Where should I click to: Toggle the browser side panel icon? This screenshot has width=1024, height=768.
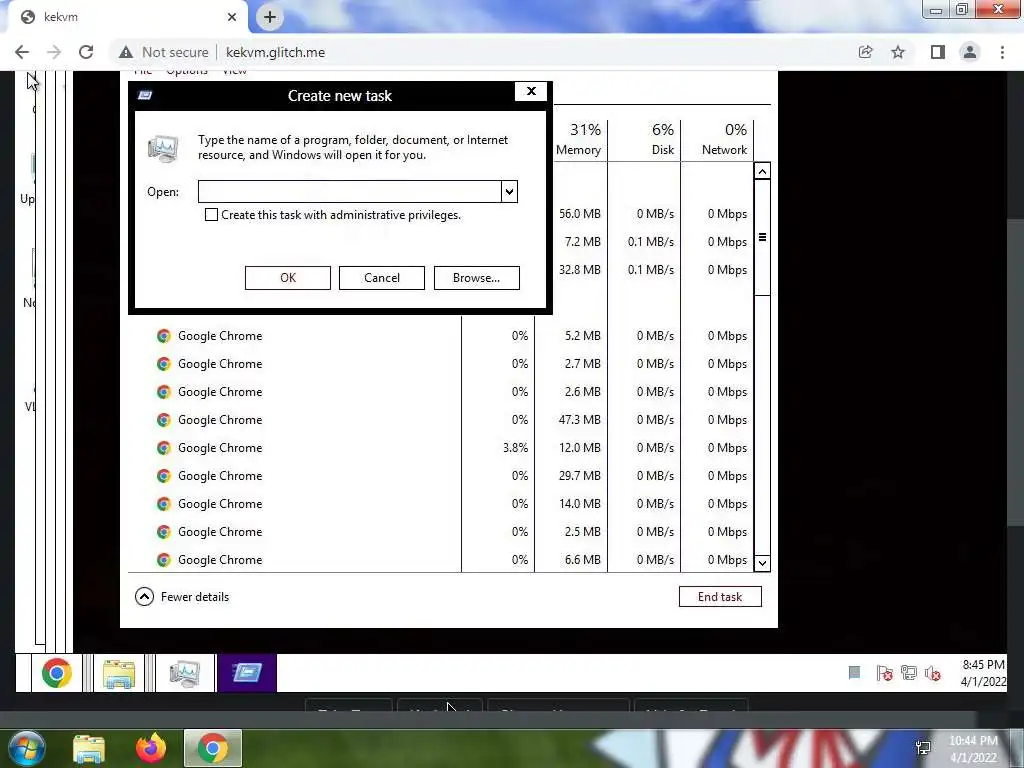pos(938,52)
